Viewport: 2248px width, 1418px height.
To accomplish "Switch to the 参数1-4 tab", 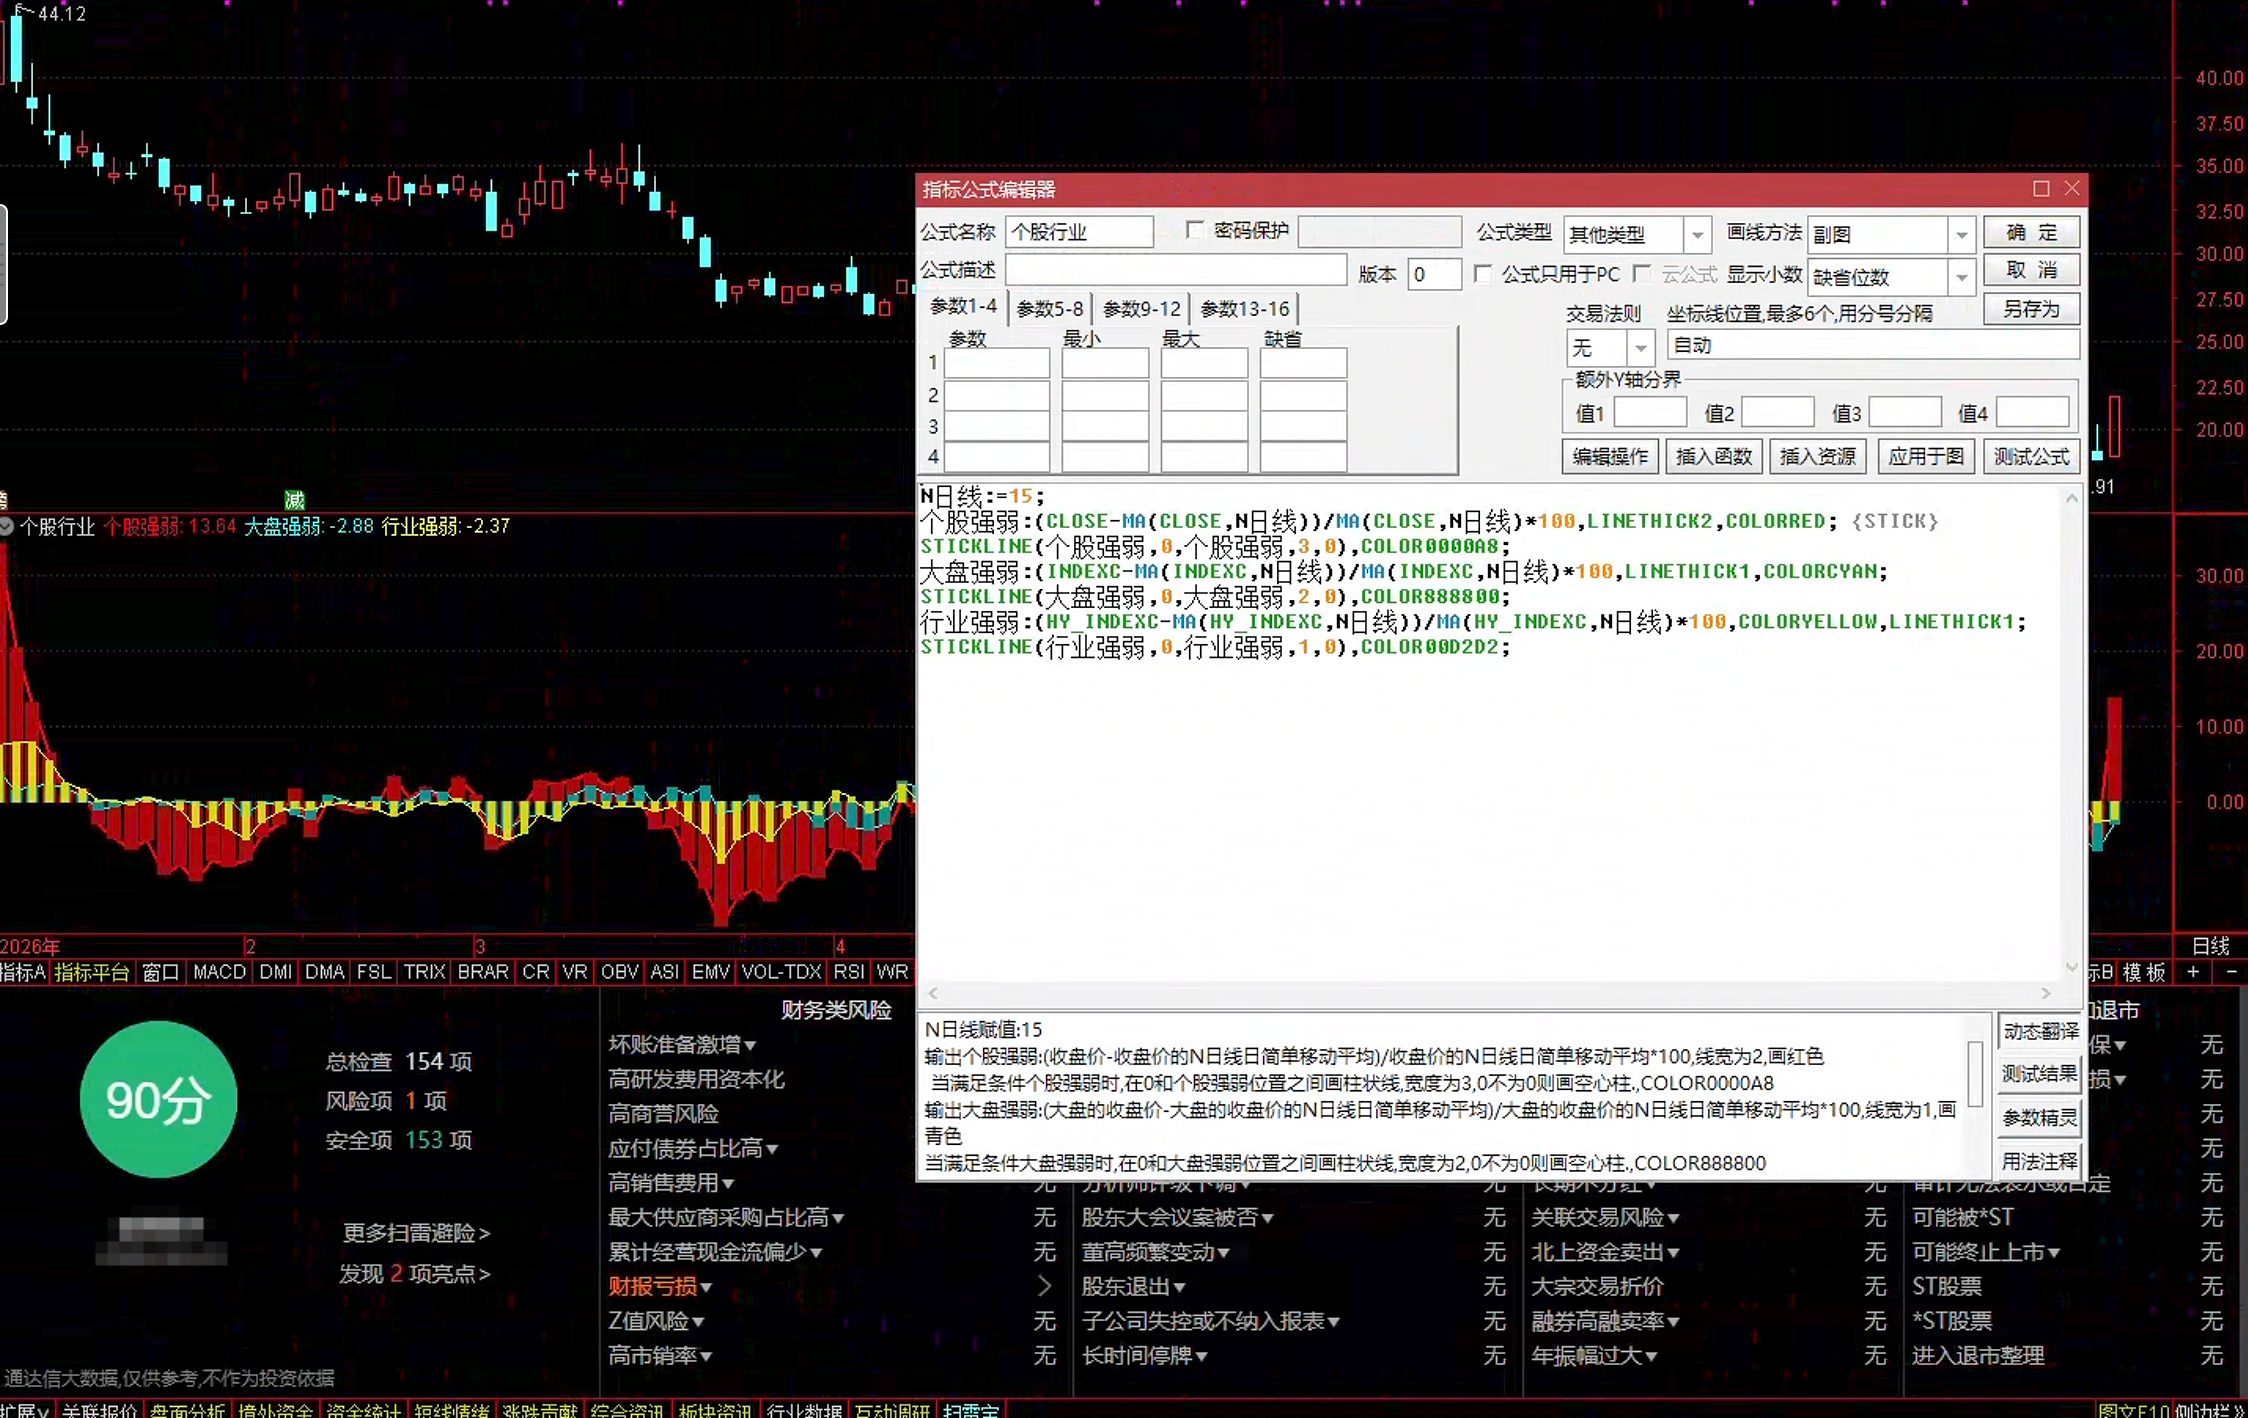I will click(x=963, y=306).
